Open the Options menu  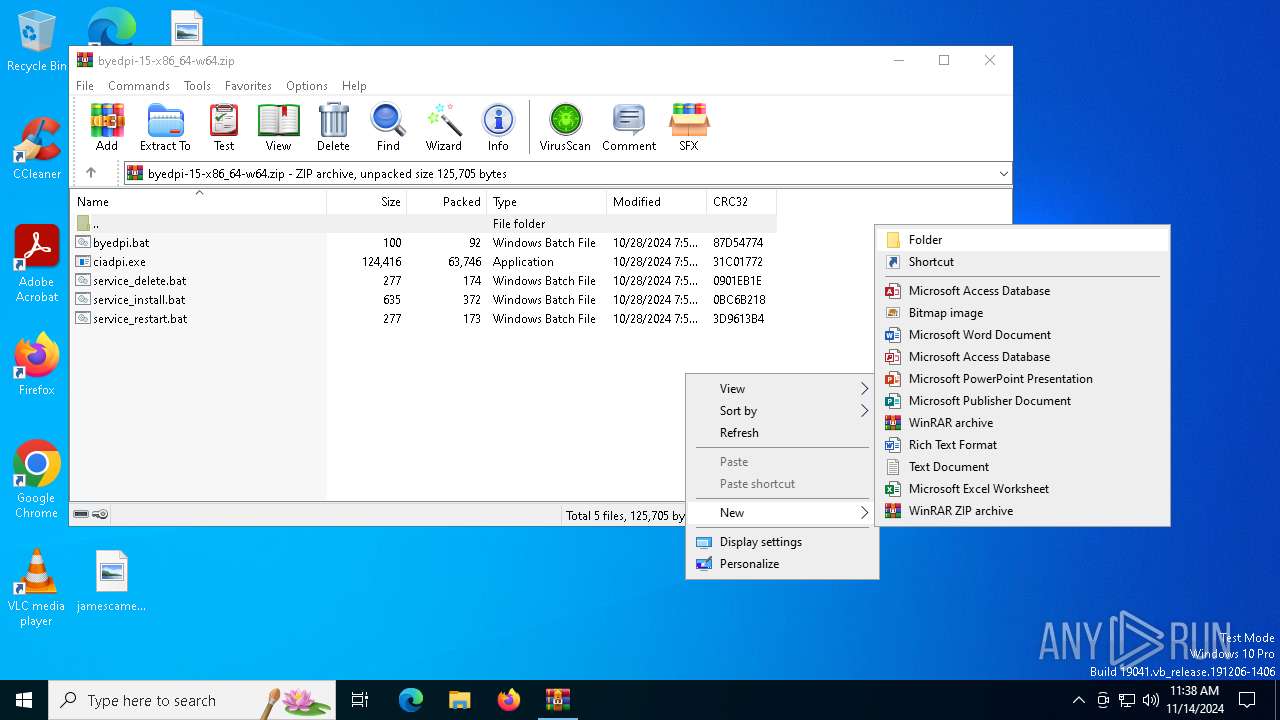pos(307,86)
